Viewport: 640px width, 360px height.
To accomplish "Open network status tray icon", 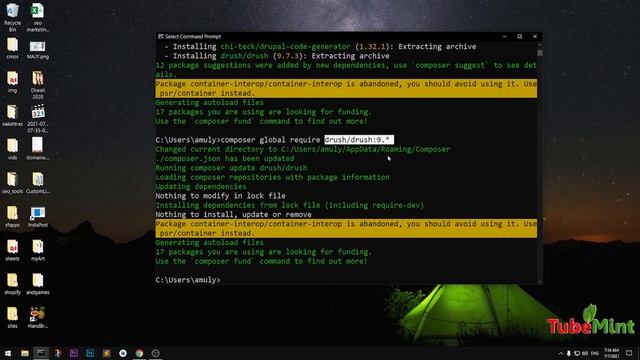I will coord(577,353).
